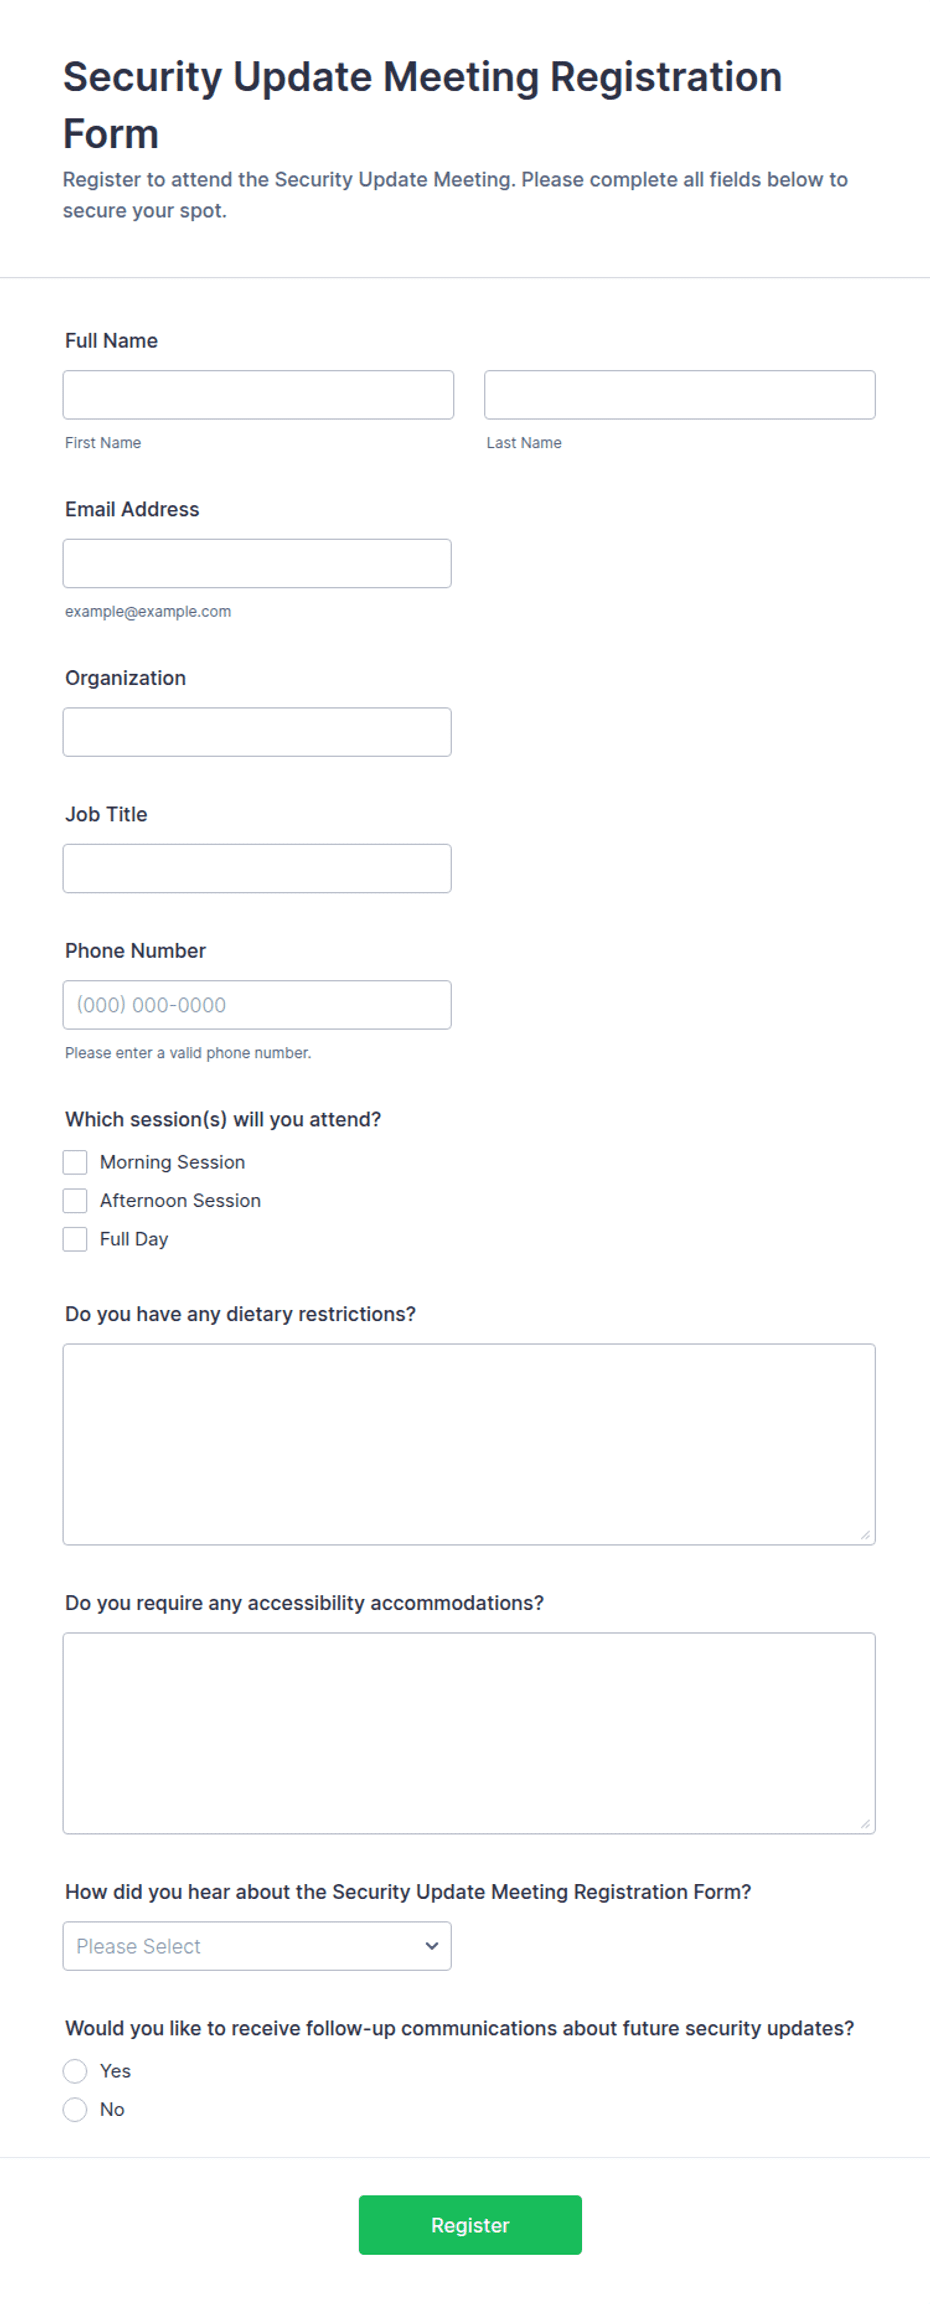Click the Full Day label text

(x=134, y=1239)
